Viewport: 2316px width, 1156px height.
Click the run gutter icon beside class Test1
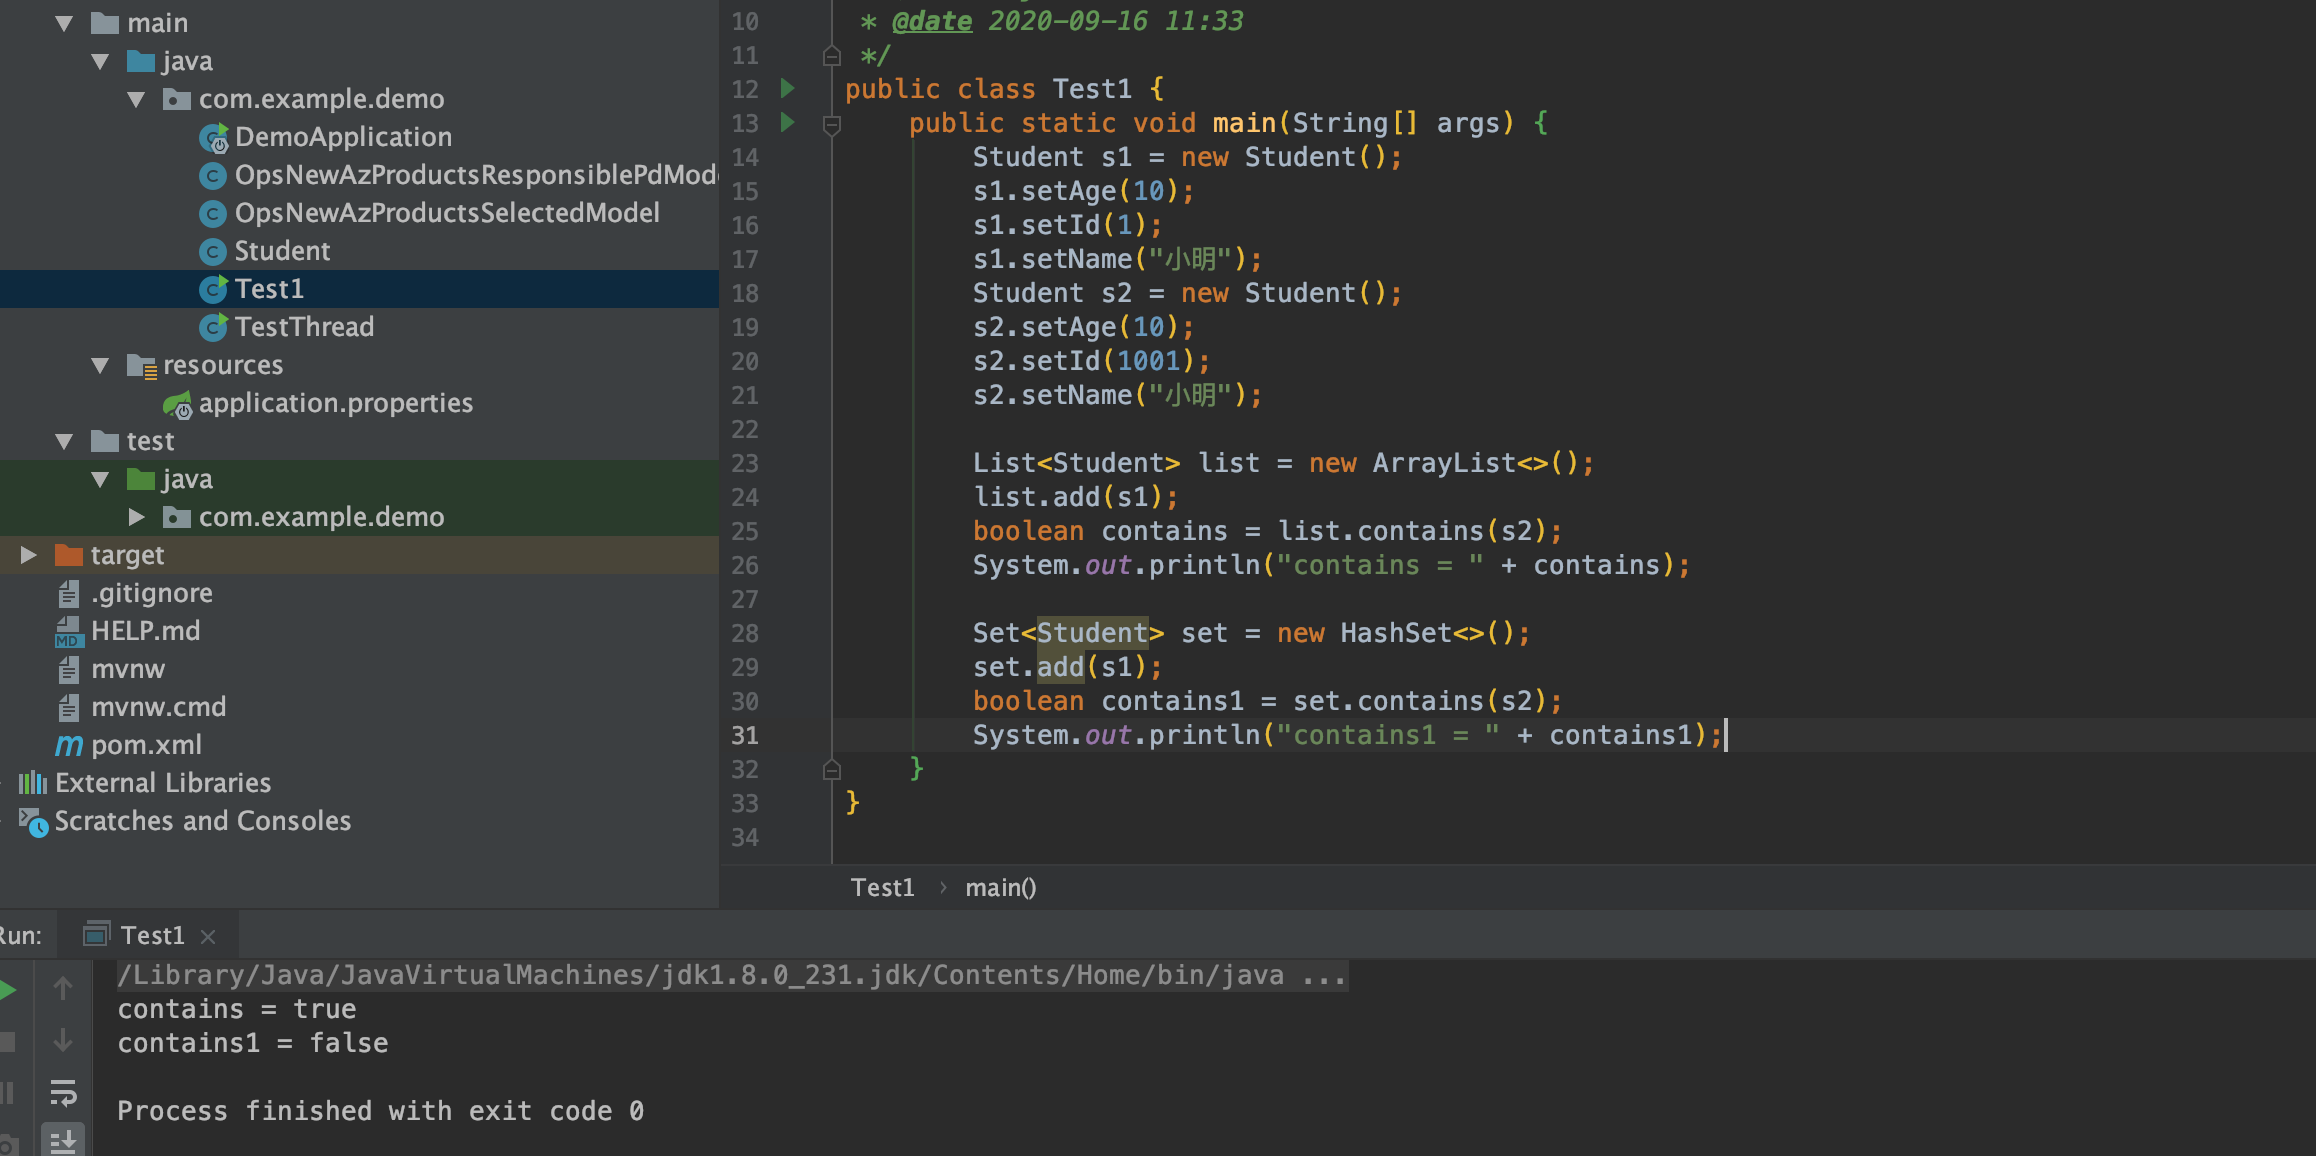point(788,89)
